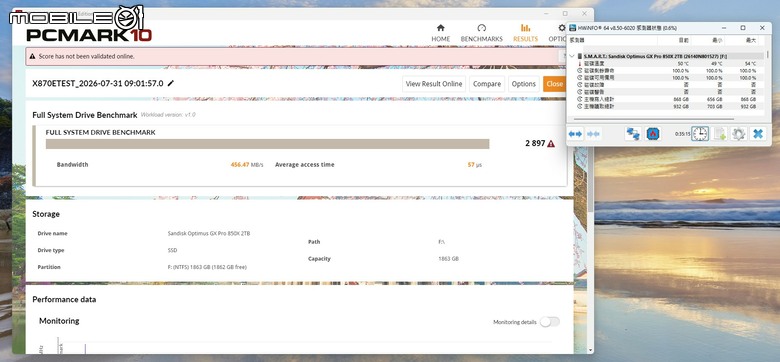Click thermometer icon on 50 °C row

coord(580,64)
